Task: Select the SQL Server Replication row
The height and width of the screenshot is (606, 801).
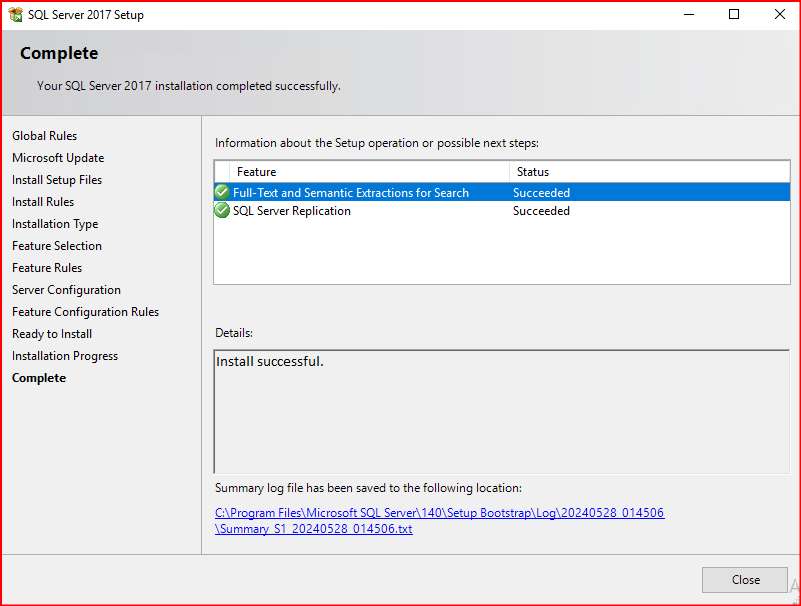Action: 502,211
